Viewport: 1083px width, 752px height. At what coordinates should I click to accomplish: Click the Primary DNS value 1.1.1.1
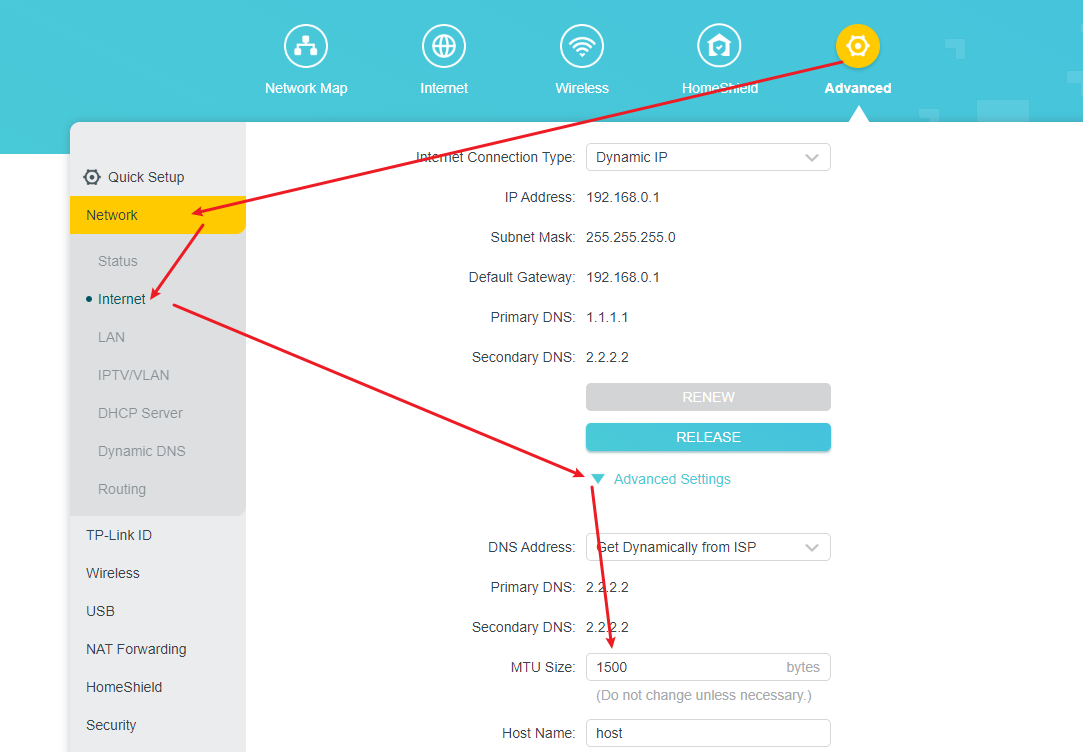click(x=607, y=318)
